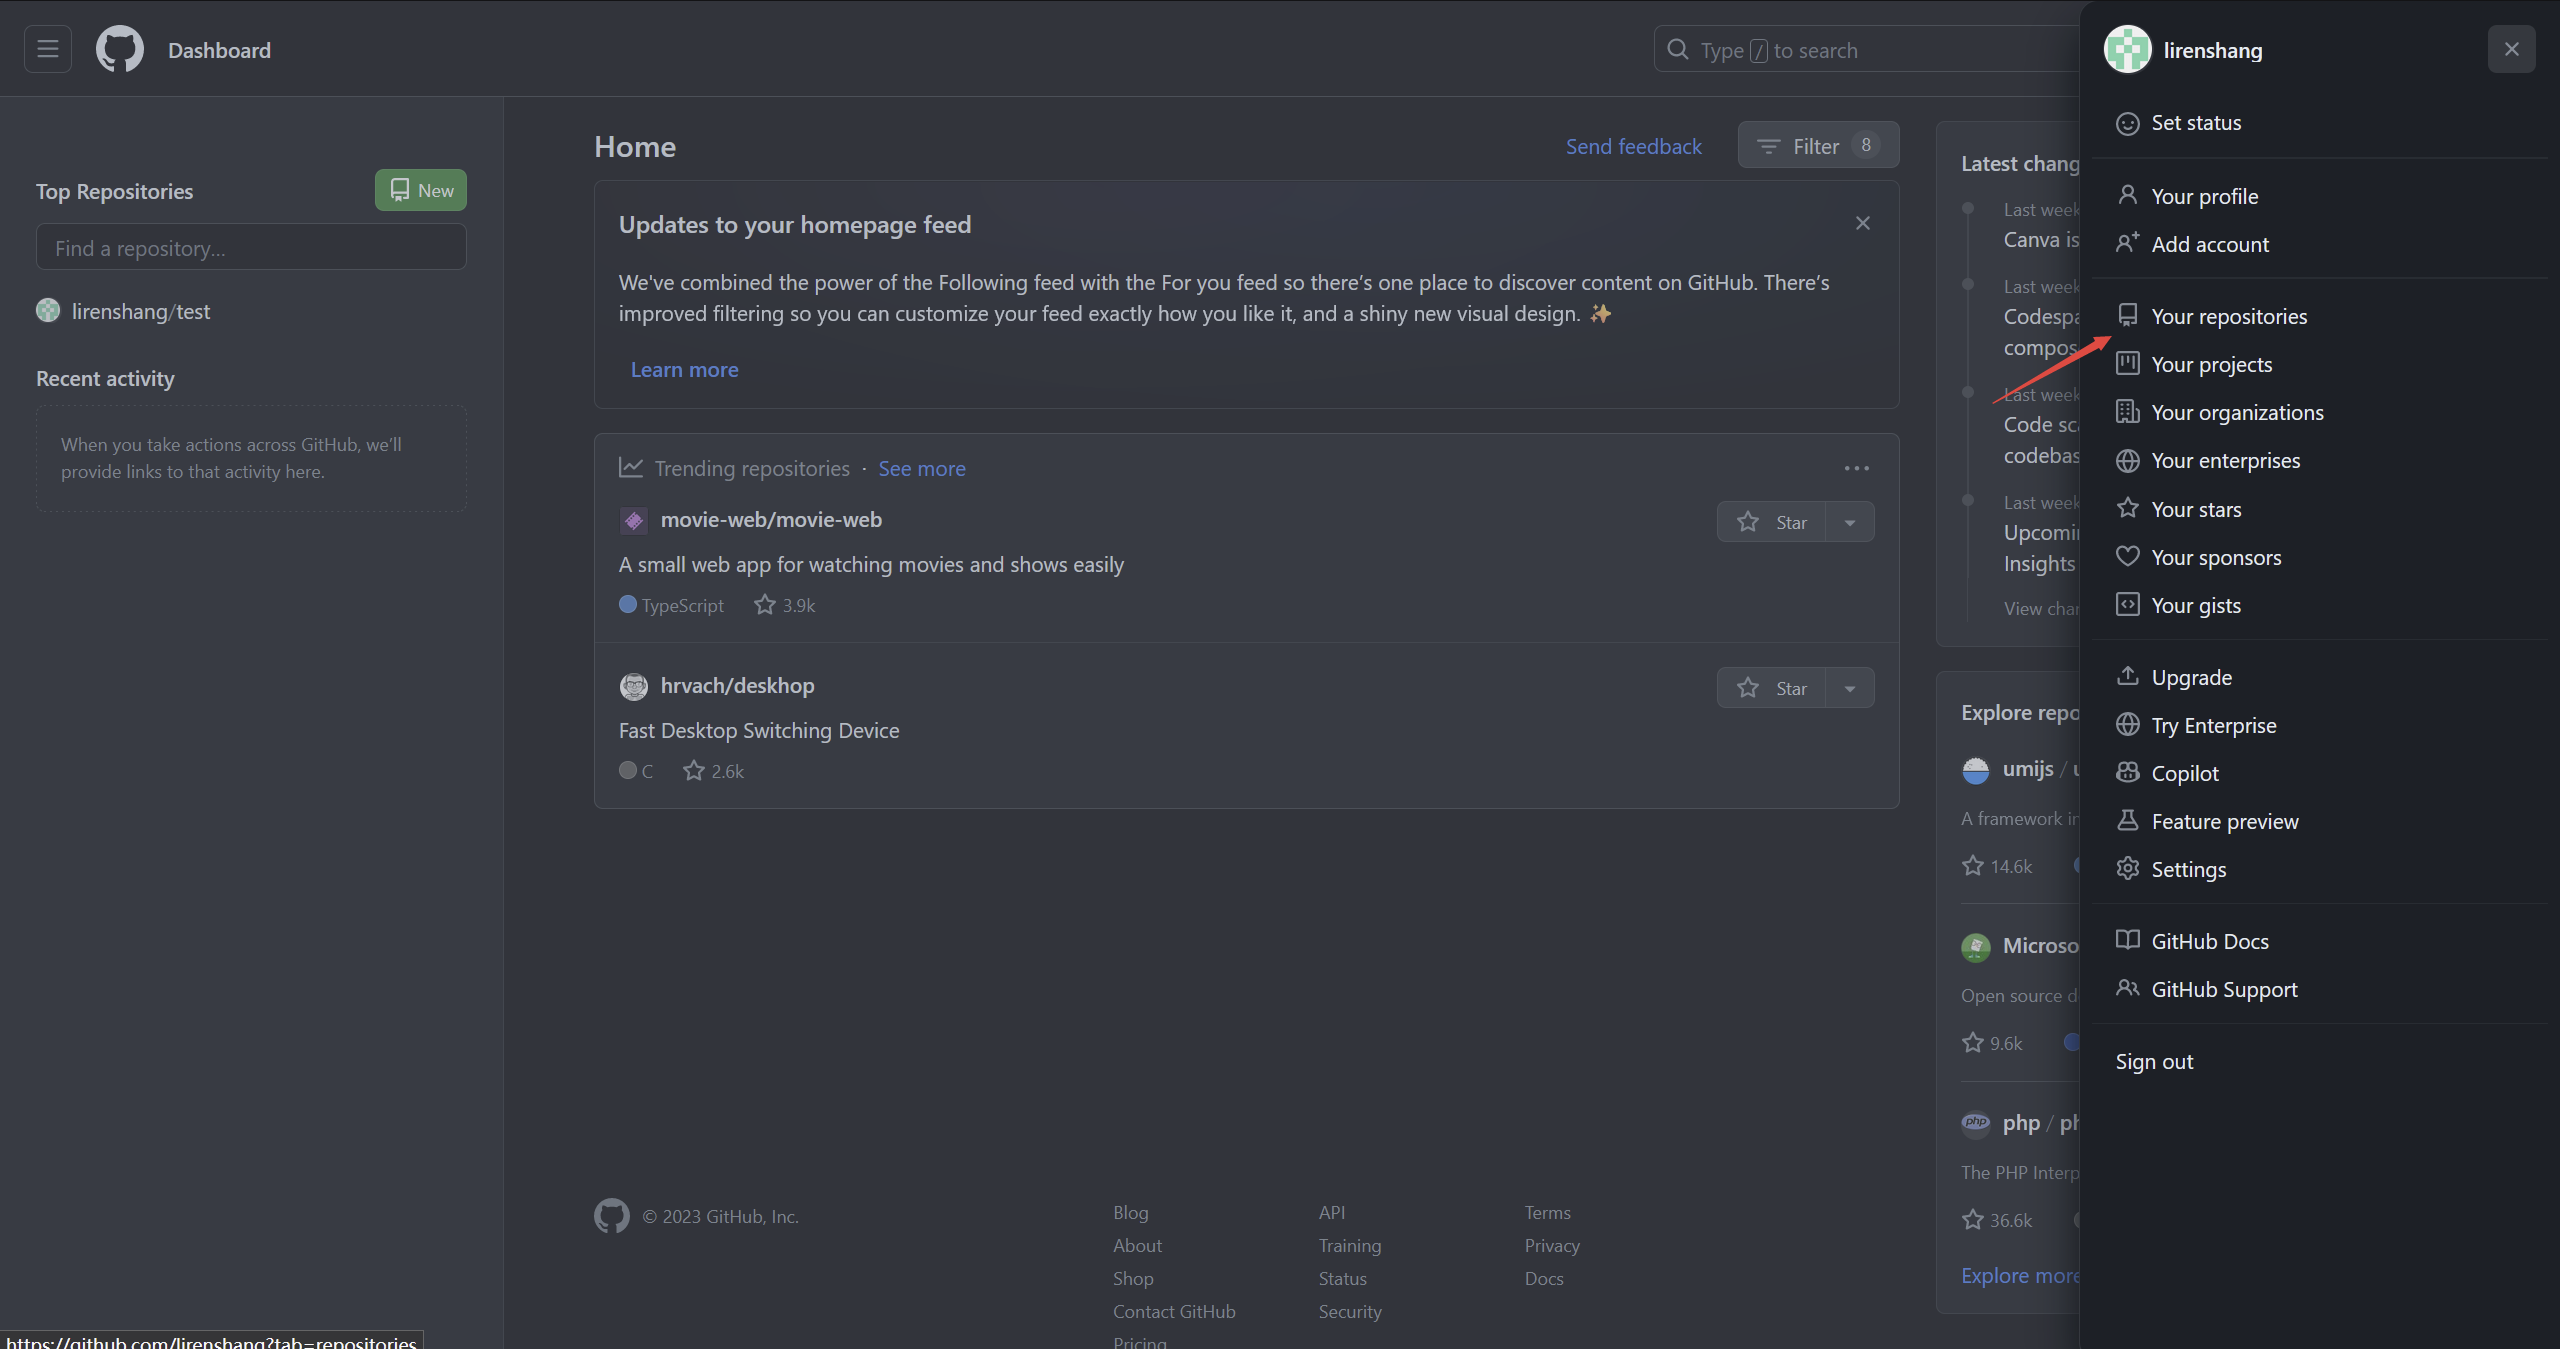Screen dimensions: 2560x1349
Task: View Your stars
Action: tap(2320, 510)
